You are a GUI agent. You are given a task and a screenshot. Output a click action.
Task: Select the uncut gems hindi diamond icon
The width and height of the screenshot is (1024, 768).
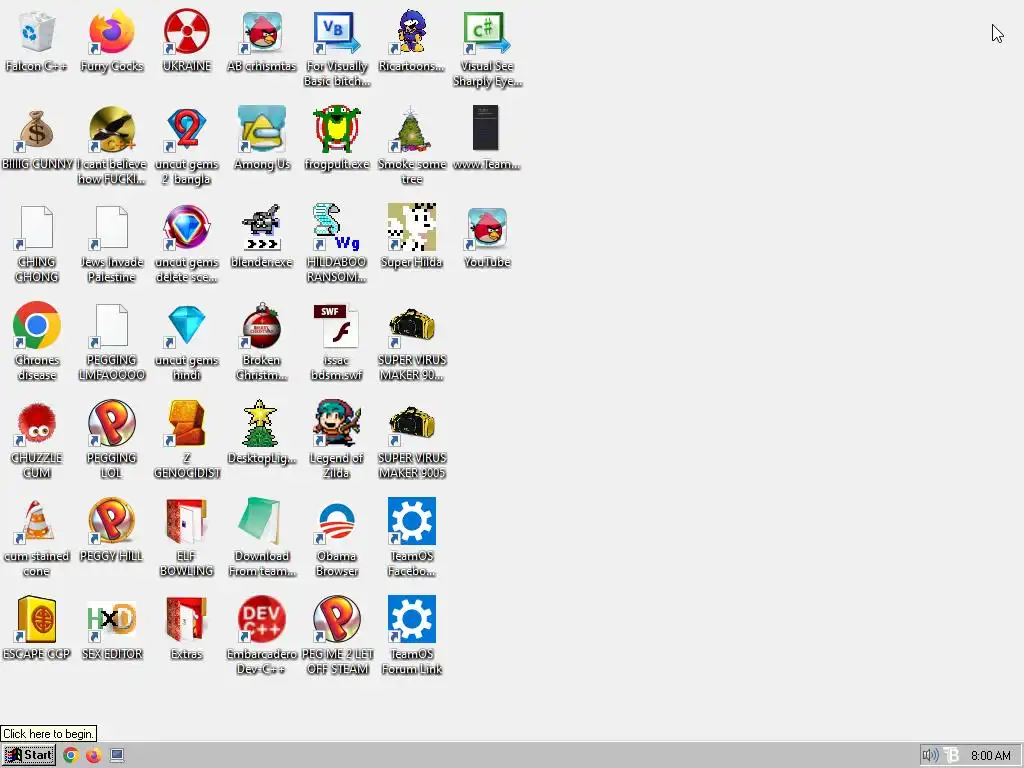coord(187,325)
